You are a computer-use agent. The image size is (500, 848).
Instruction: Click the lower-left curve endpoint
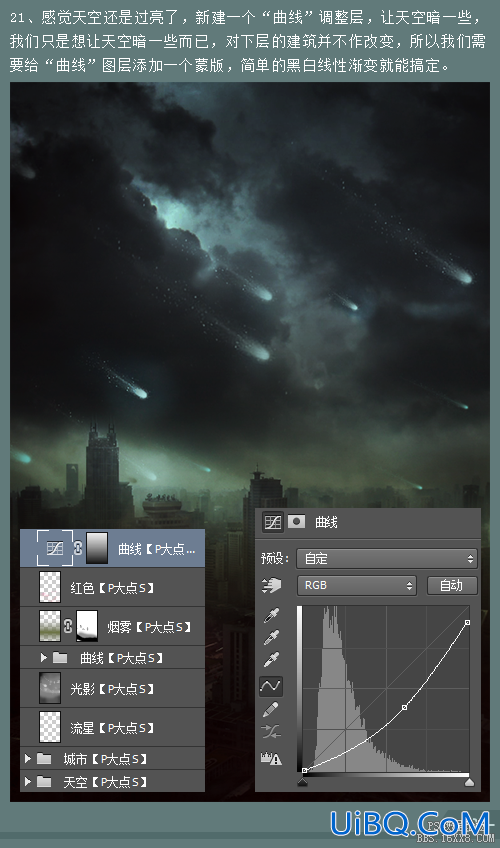(305, 770)
